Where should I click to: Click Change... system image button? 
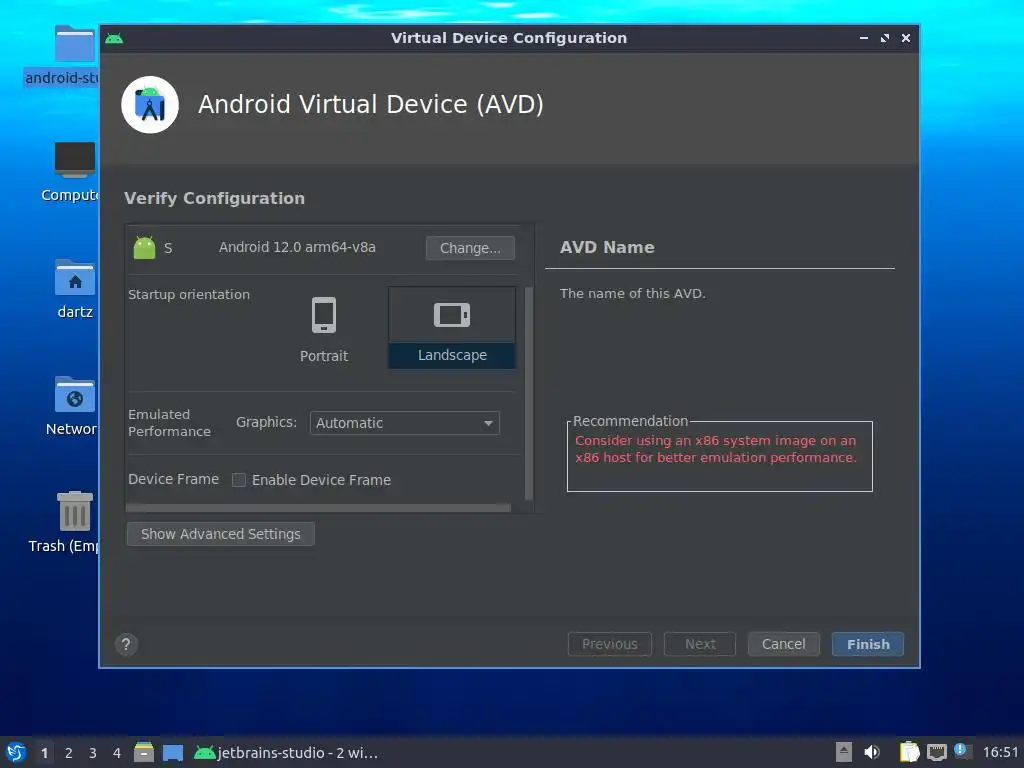pos(470,248)
